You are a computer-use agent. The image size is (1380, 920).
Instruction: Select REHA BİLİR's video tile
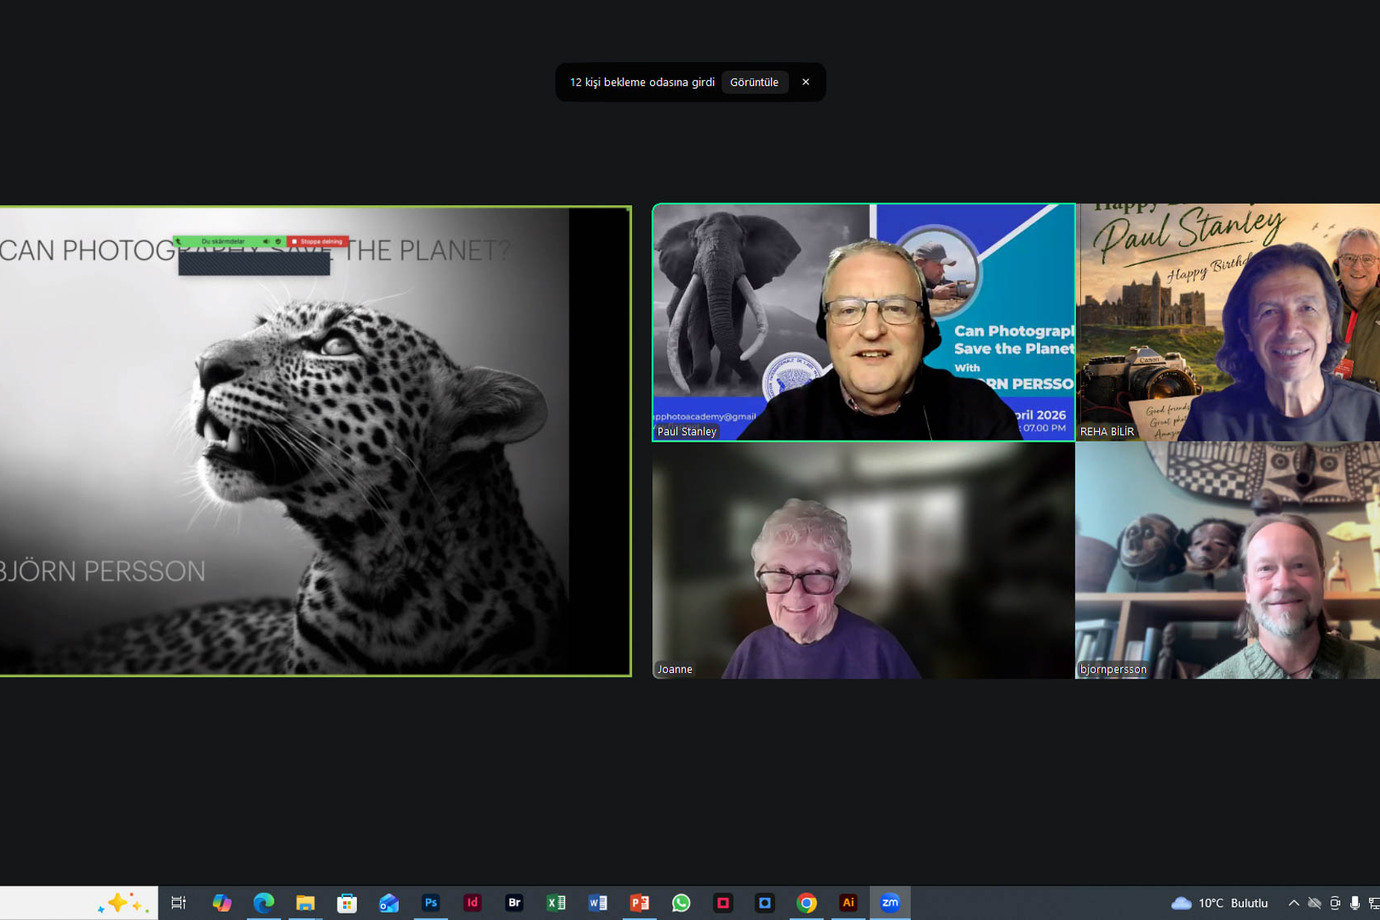pos(1228,322)
